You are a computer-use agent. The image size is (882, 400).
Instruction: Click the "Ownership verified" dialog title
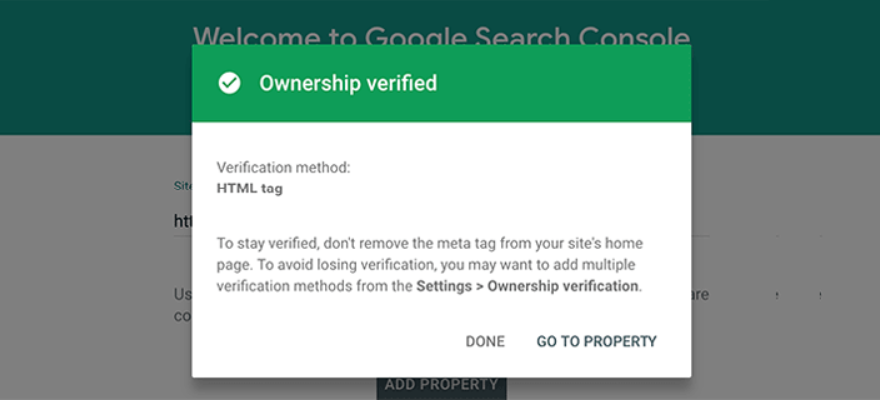click(348, 83)
